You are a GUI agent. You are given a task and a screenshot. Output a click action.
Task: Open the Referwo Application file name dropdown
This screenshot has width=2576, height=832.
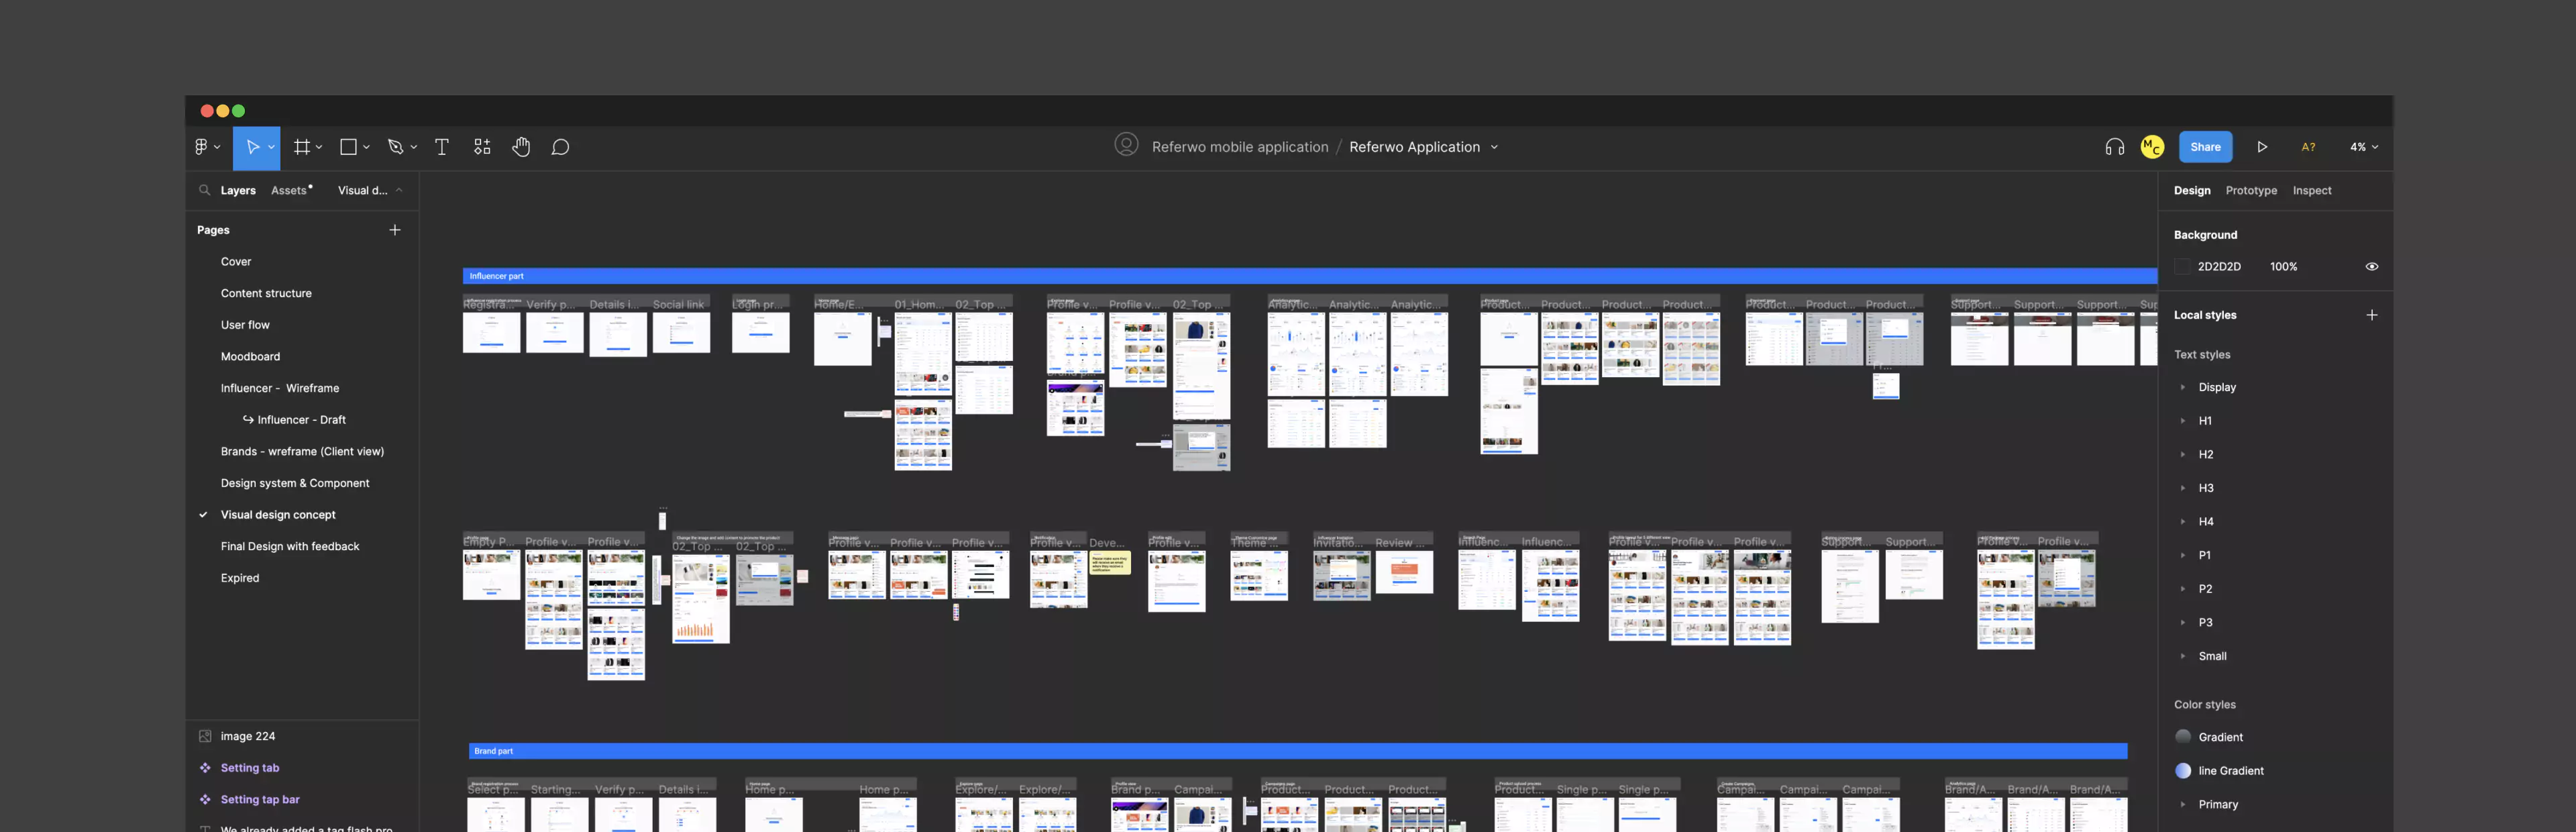coord(1494,147)
